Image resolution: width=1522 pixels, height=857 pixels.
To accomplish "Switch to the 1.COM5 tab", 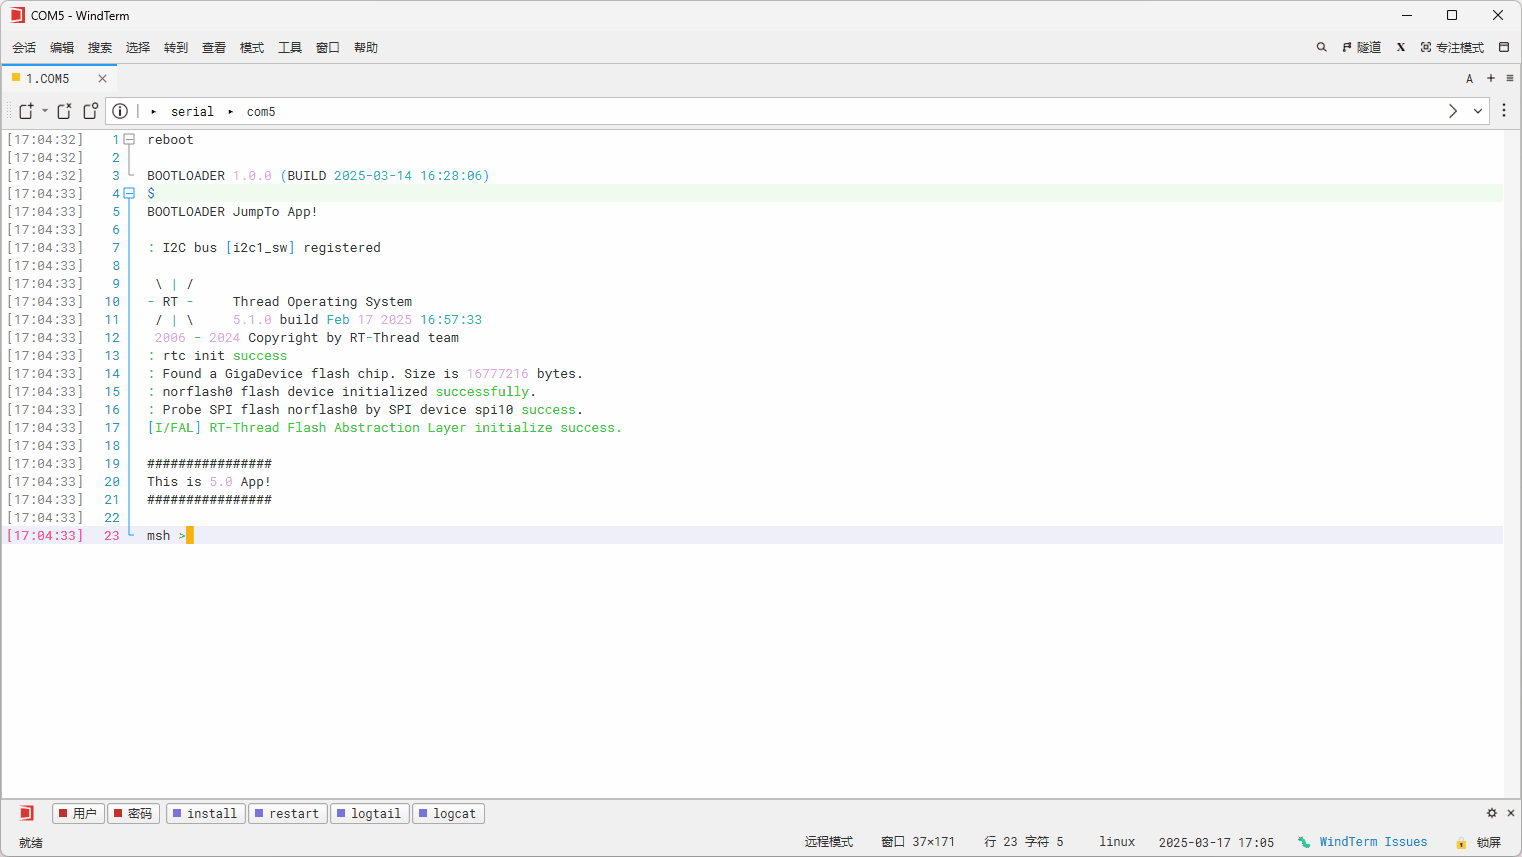I will pos(48,78).
